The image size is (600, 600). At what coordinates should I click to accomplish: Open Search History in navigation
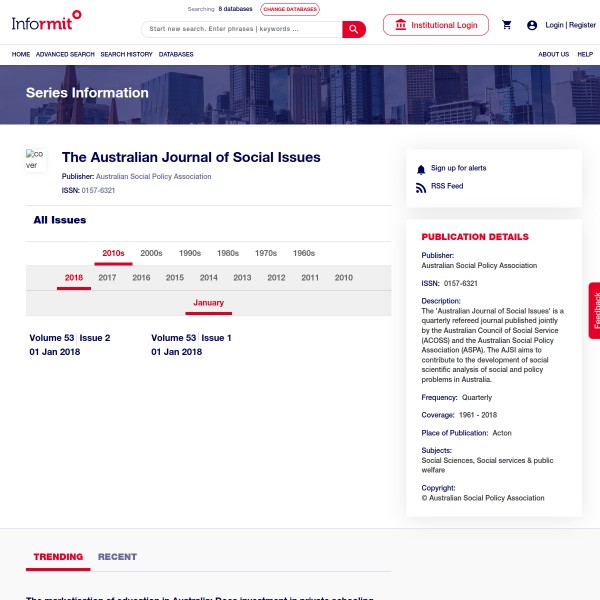[126, 54]
